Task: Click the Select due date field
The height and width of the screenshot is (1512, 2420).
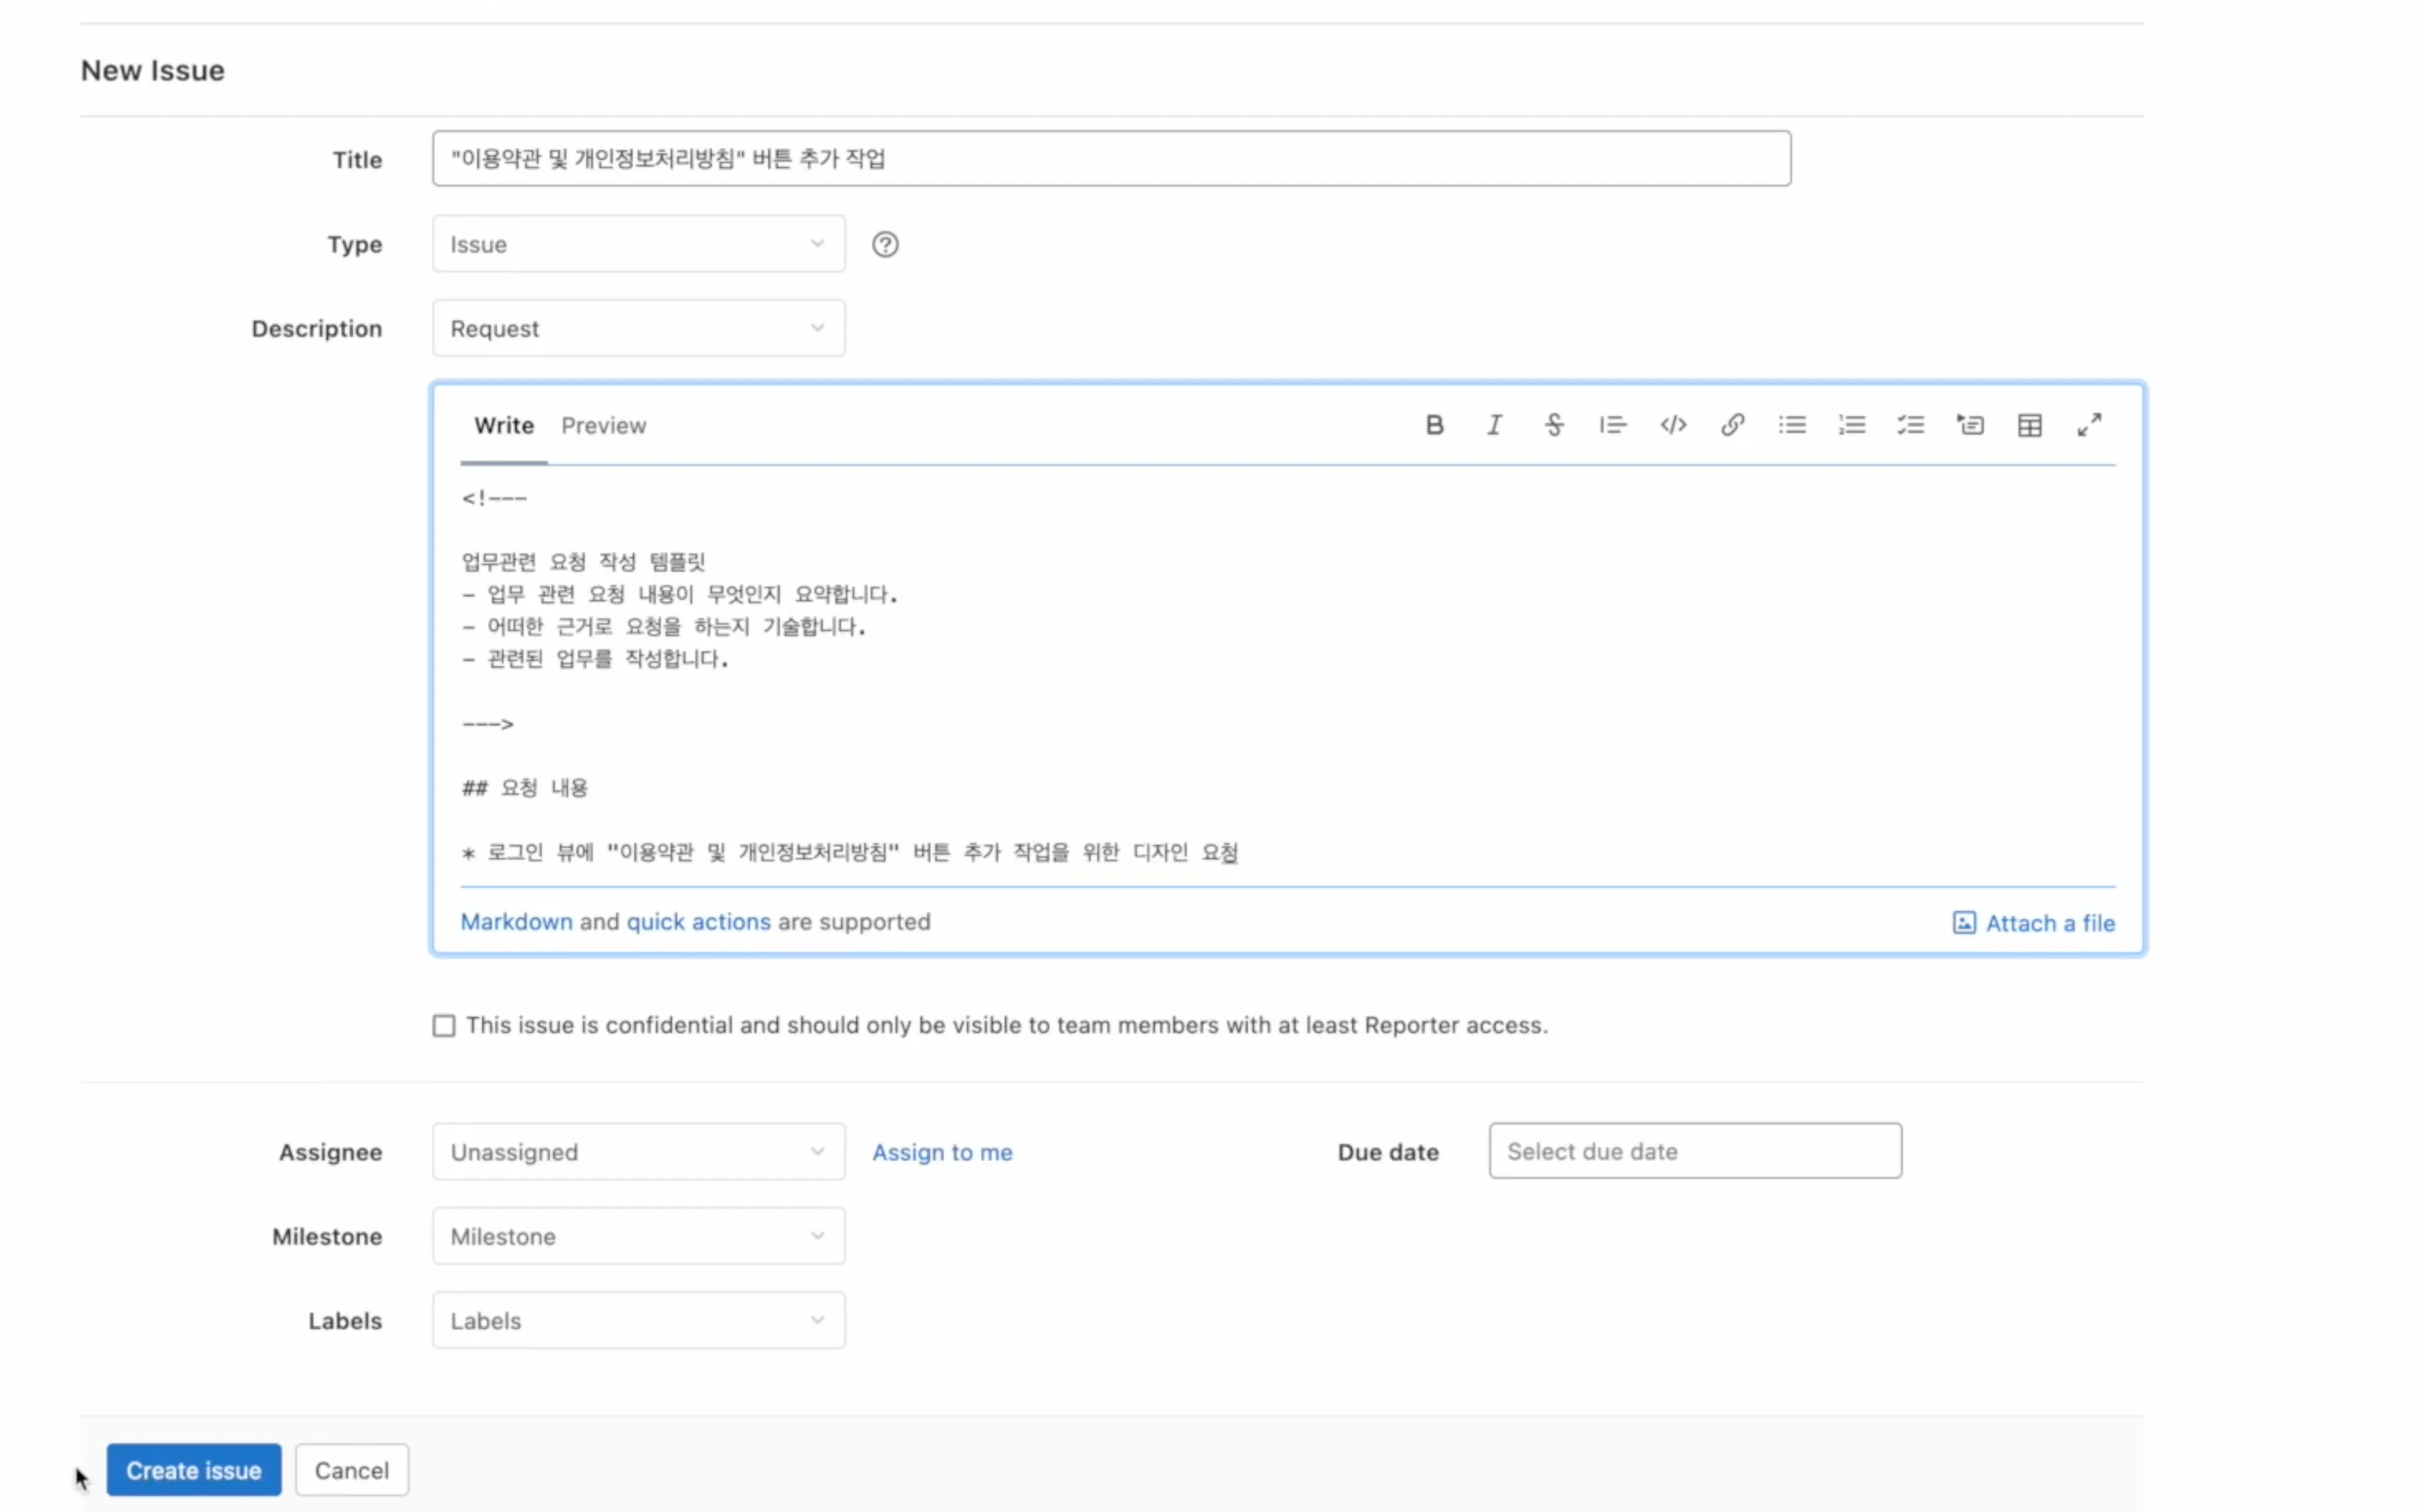Action: click(x=1694, y=1151)
